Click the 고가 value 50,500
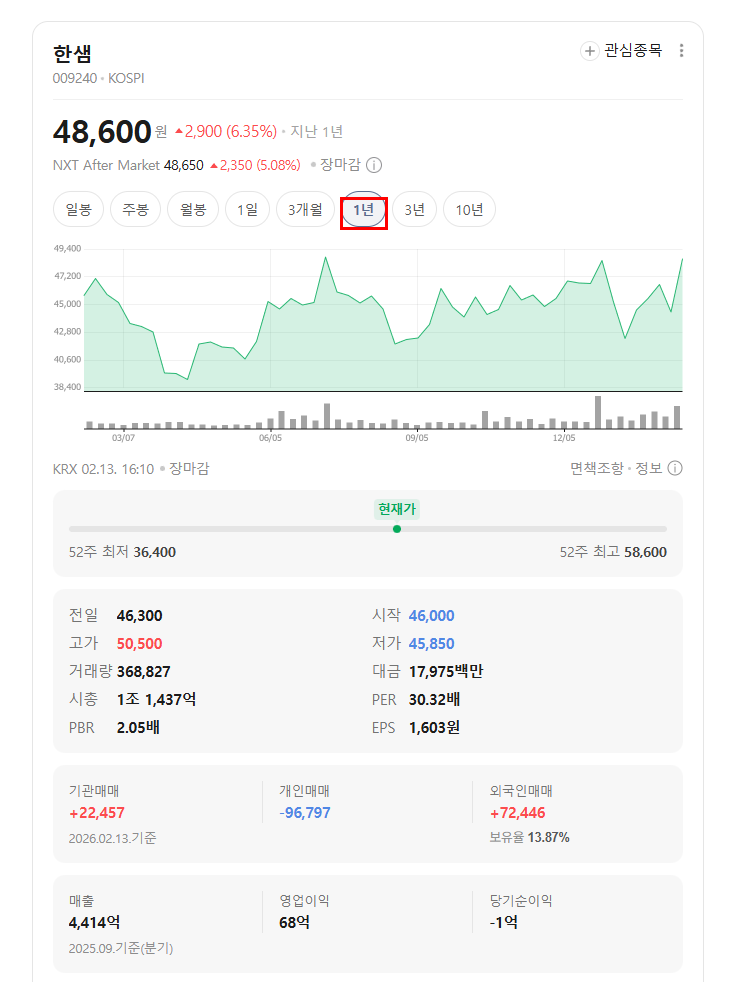739x982 pixels. coord(140,644)
